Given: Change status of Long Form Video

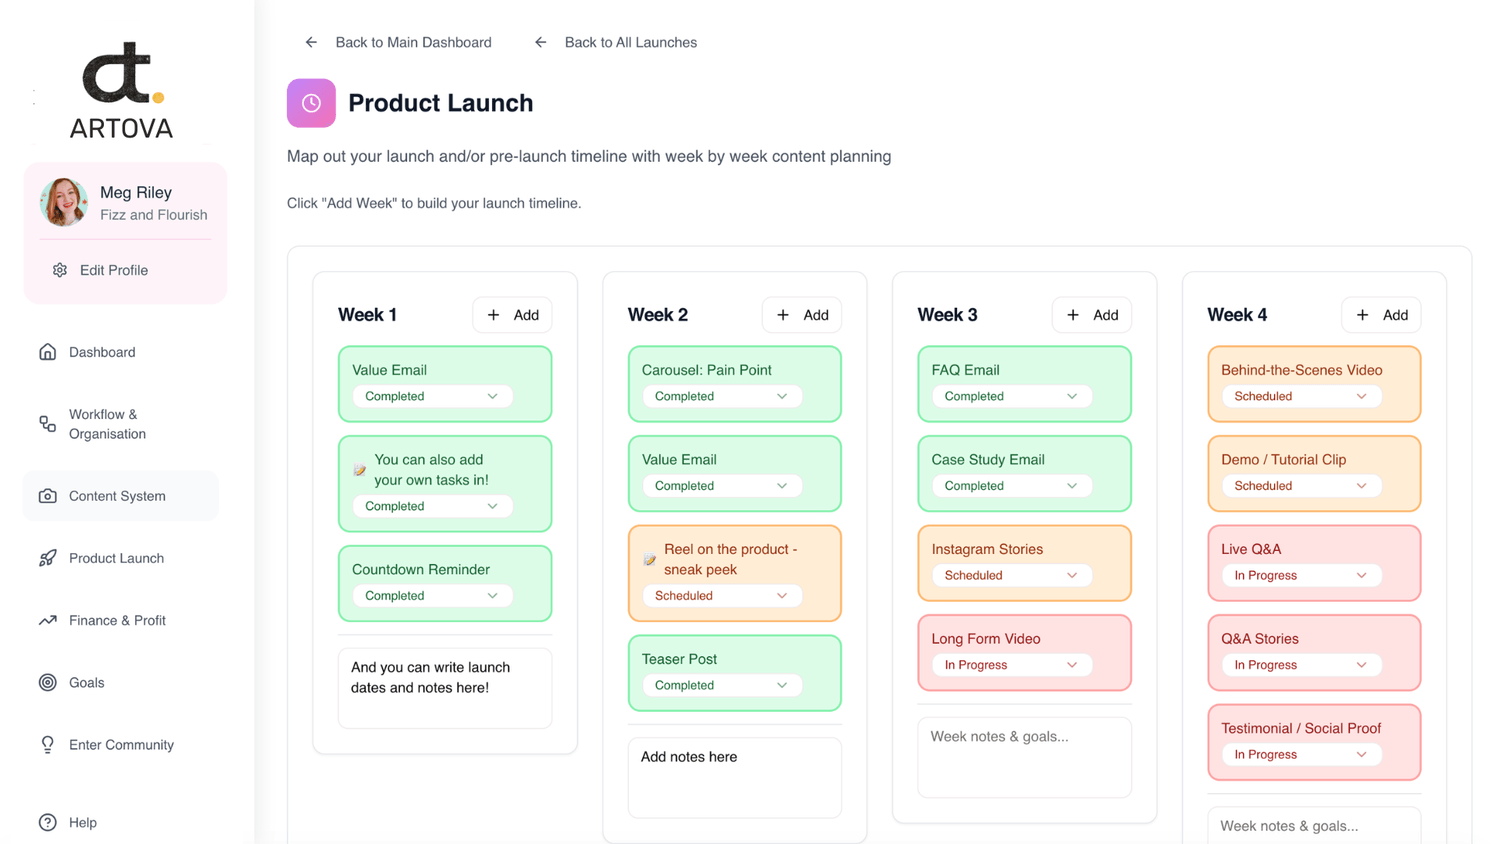Looking at the screenshot, I should point(1010,665).
